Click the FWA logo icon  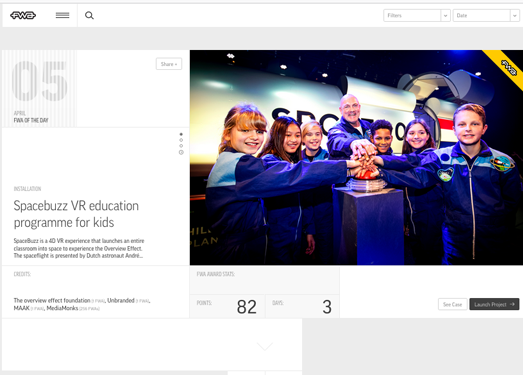pyautogui.click(x=23, y=15)
